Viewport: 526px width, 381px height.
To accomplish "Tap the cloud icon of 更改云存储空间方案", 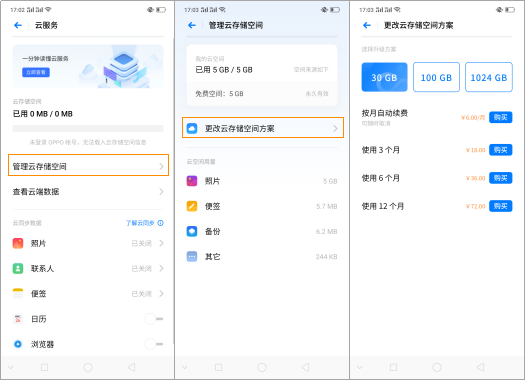I will pyautogui.click(x=192, y=128).
